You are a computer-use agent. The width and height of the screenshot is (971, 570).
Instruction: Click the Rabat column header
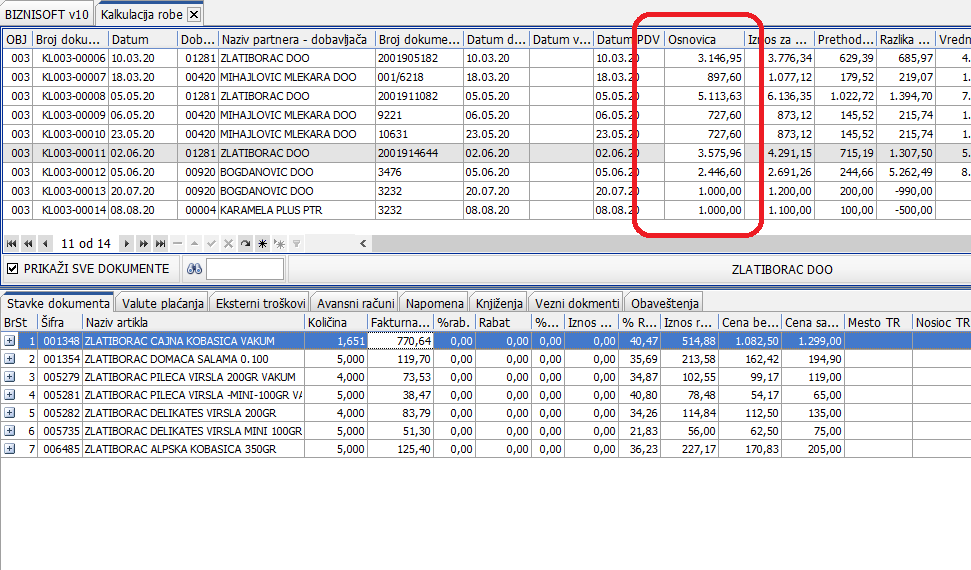(503, 322)
